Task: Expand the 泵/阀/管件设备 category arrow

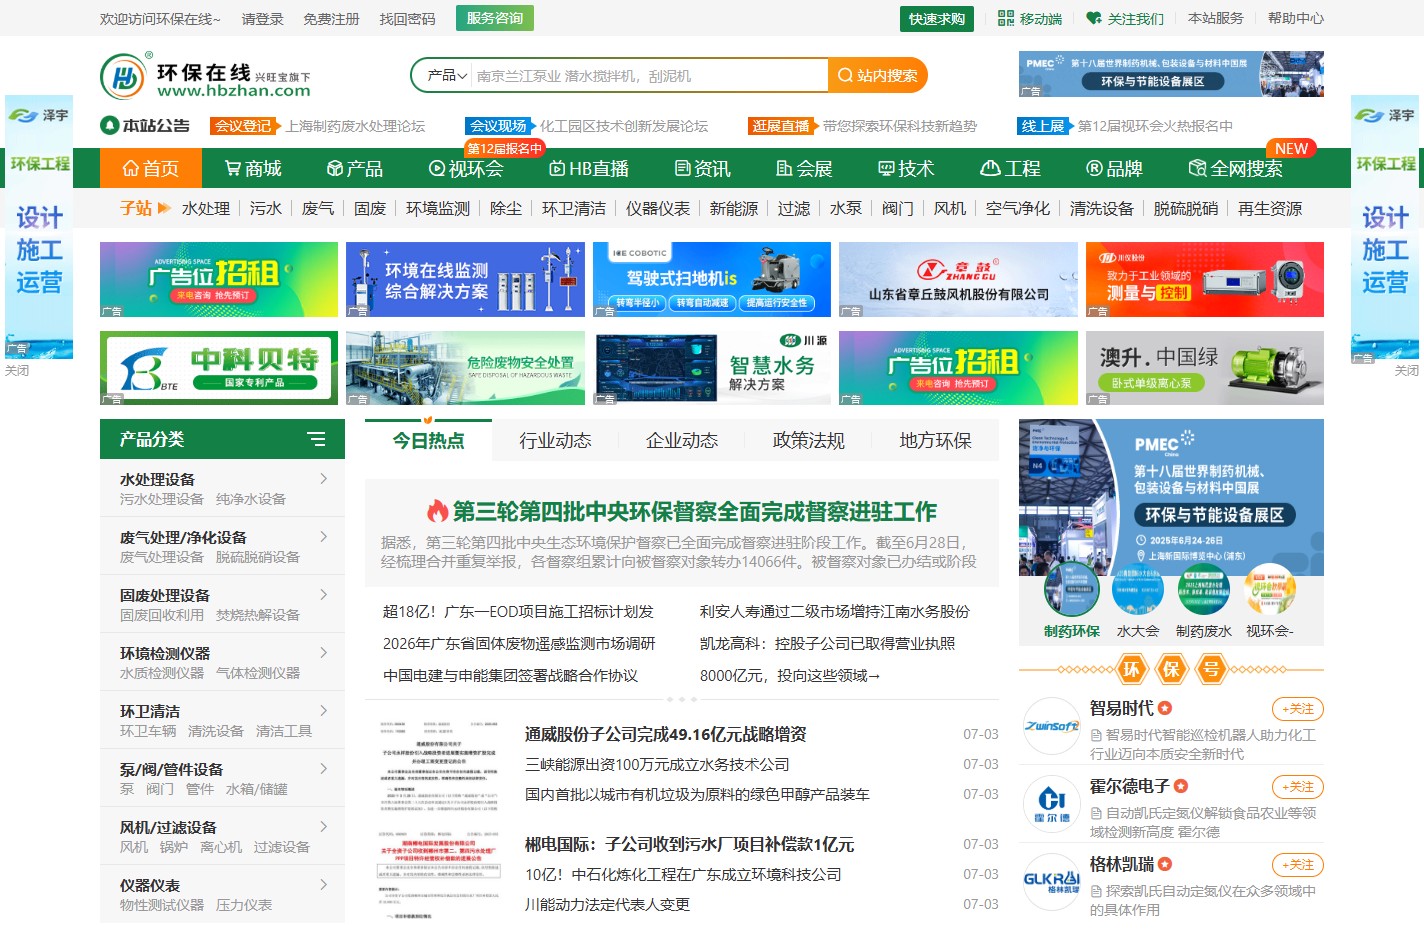Action: 323,769
